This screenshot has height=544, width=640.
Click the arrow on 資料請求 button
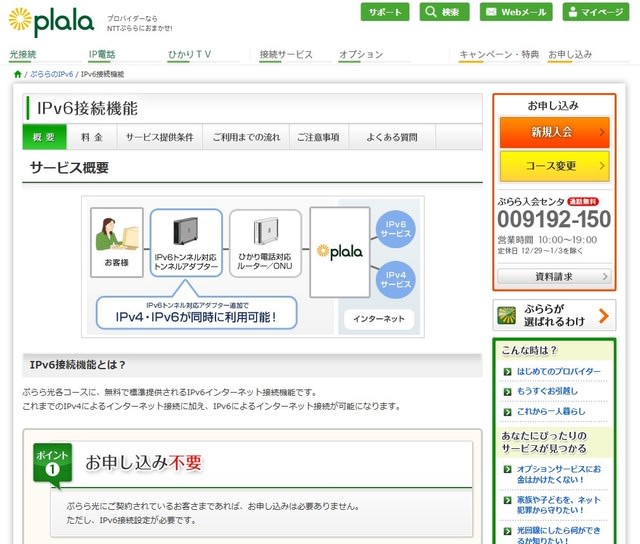coord(605,277)
